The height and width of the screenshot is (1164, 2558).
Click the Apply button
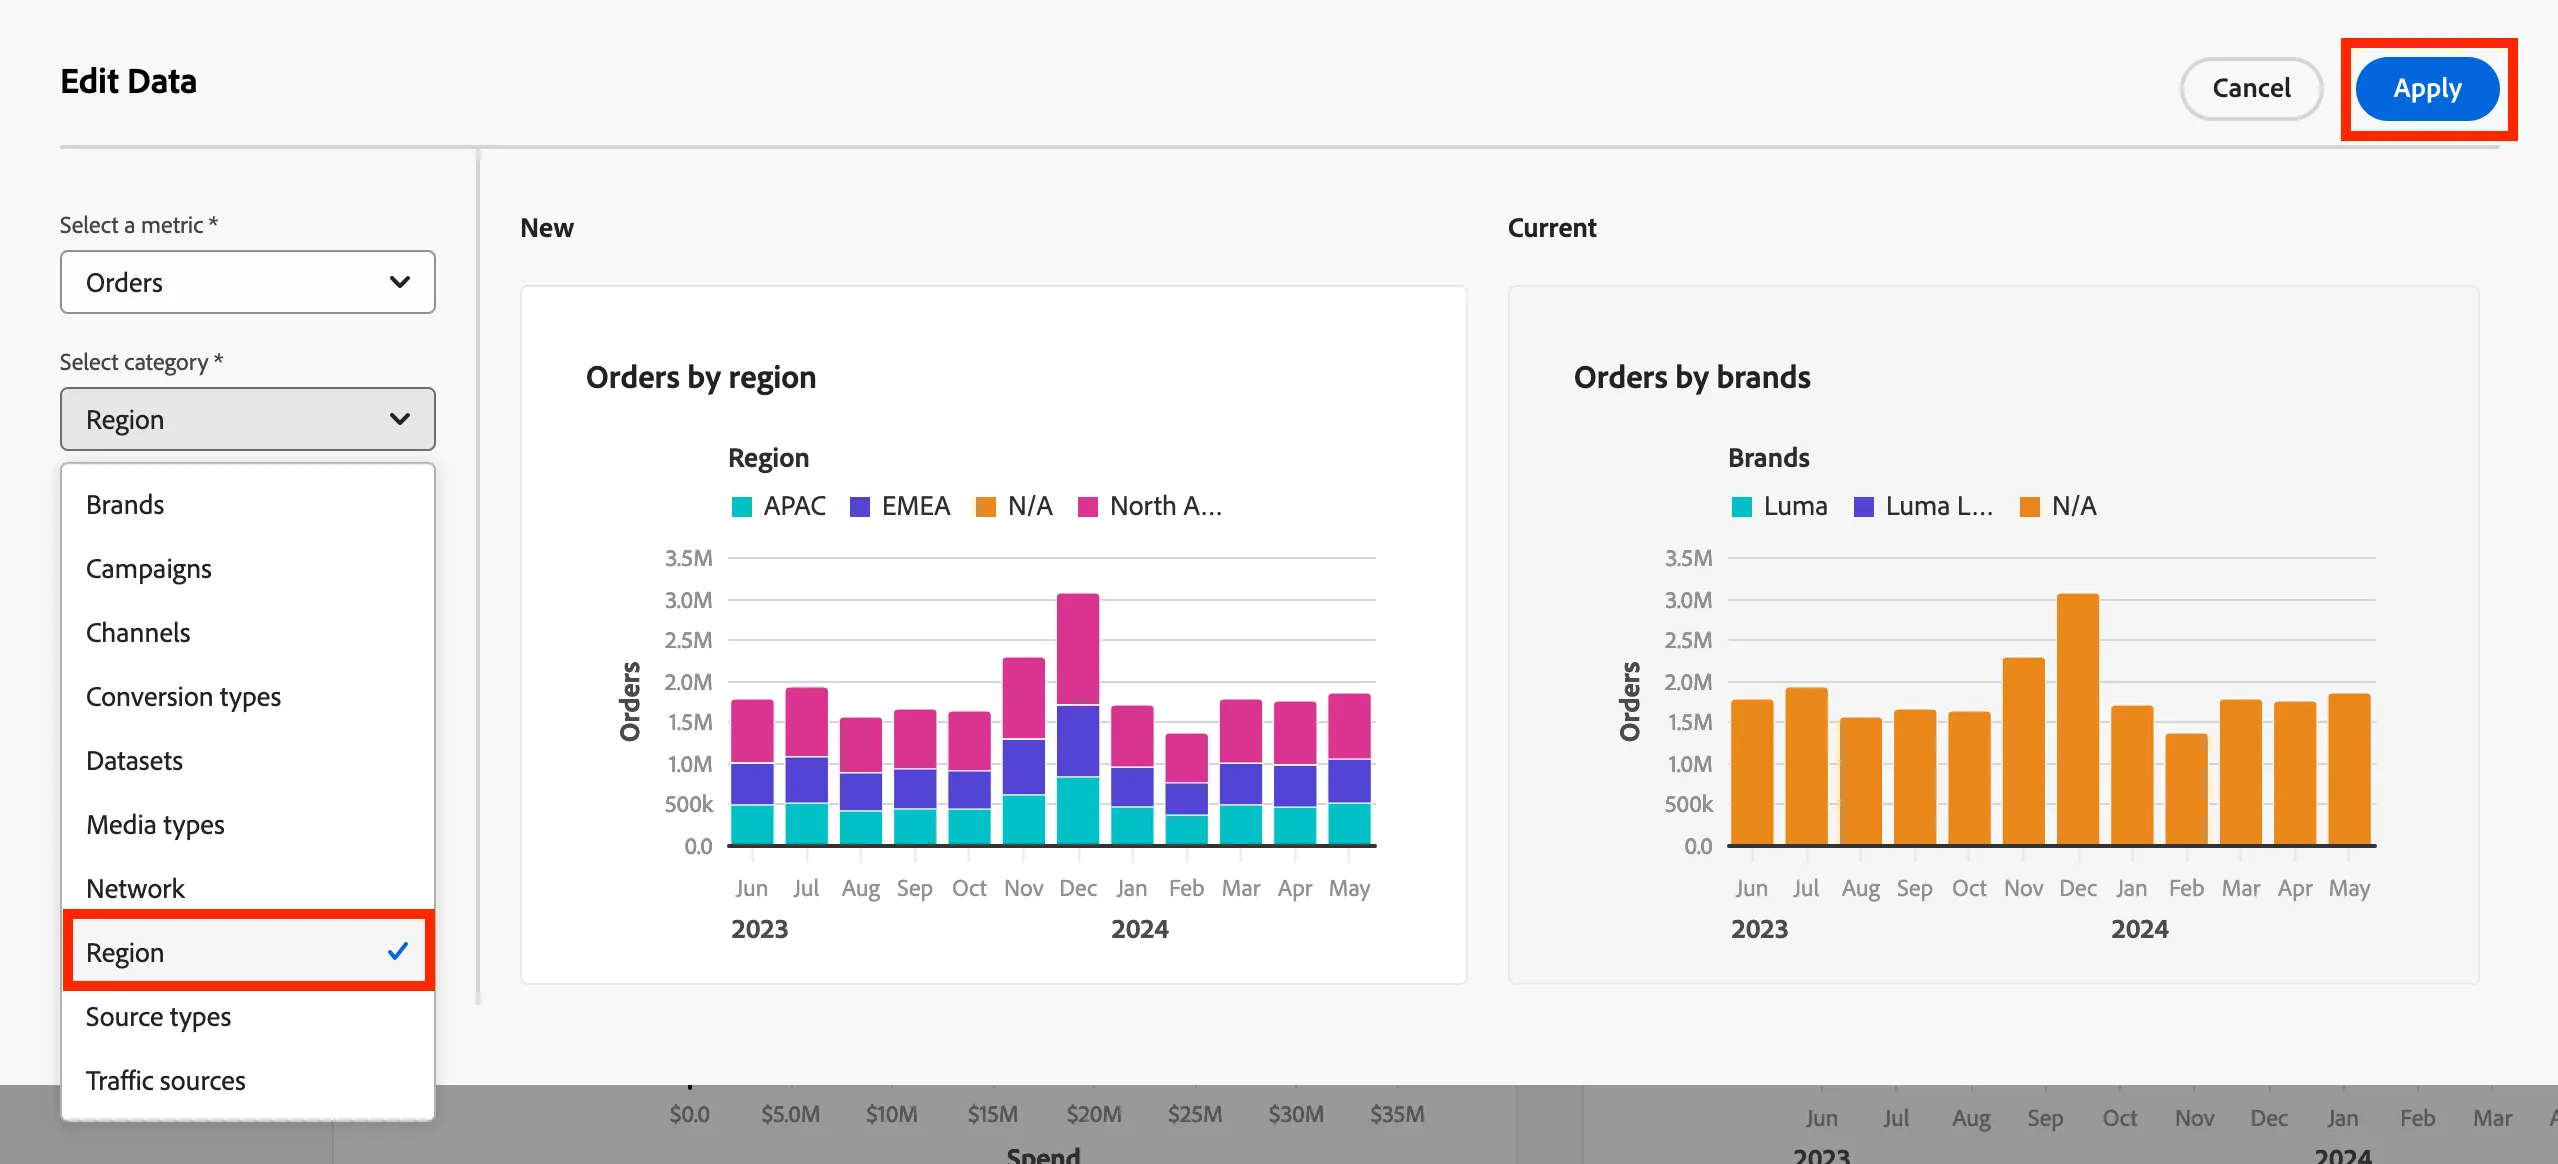tap(2427, 89)
